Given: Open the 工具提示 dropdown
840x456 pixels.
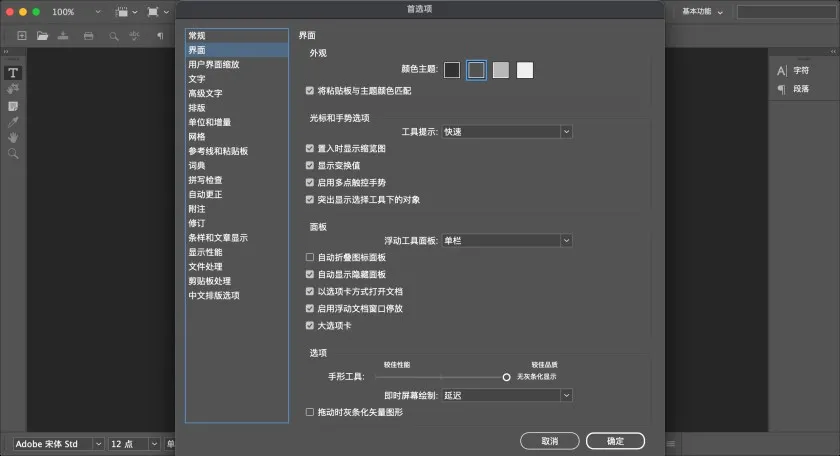Looking at the screenshot, I should 507,131.
